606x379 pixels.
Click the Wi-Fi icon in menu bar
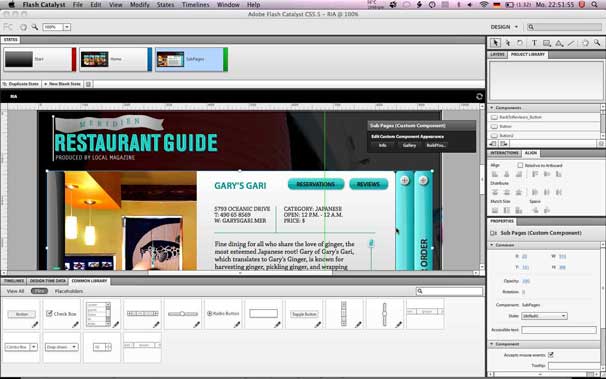click(483, 5)
